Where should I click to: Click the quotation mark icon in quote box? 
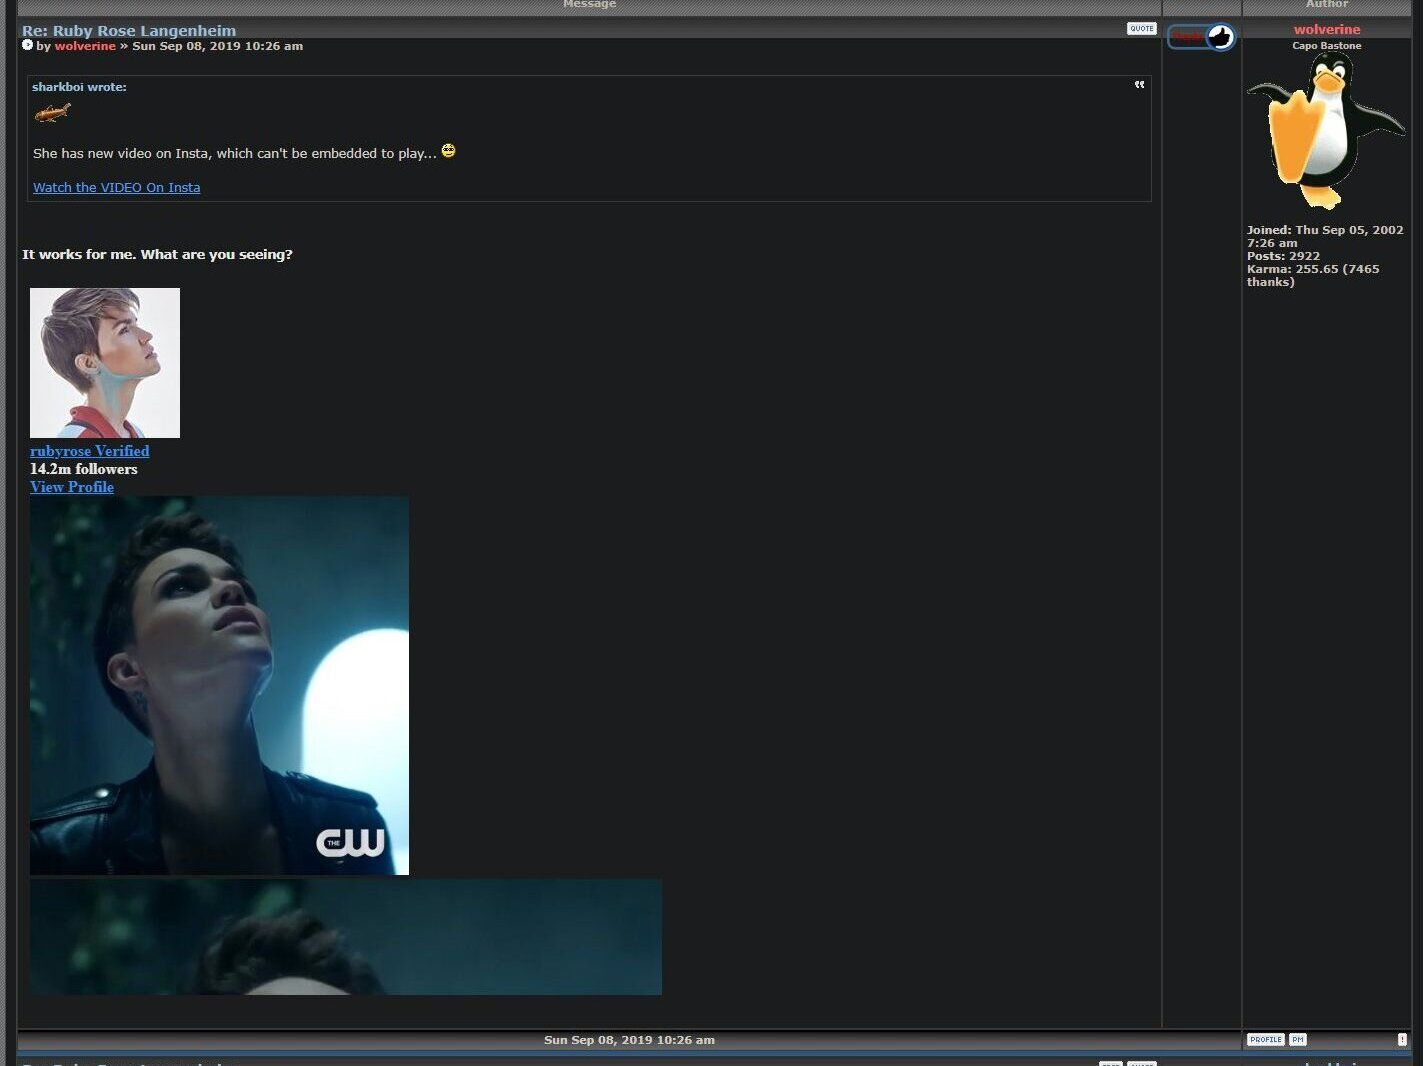click(1139, 85)
